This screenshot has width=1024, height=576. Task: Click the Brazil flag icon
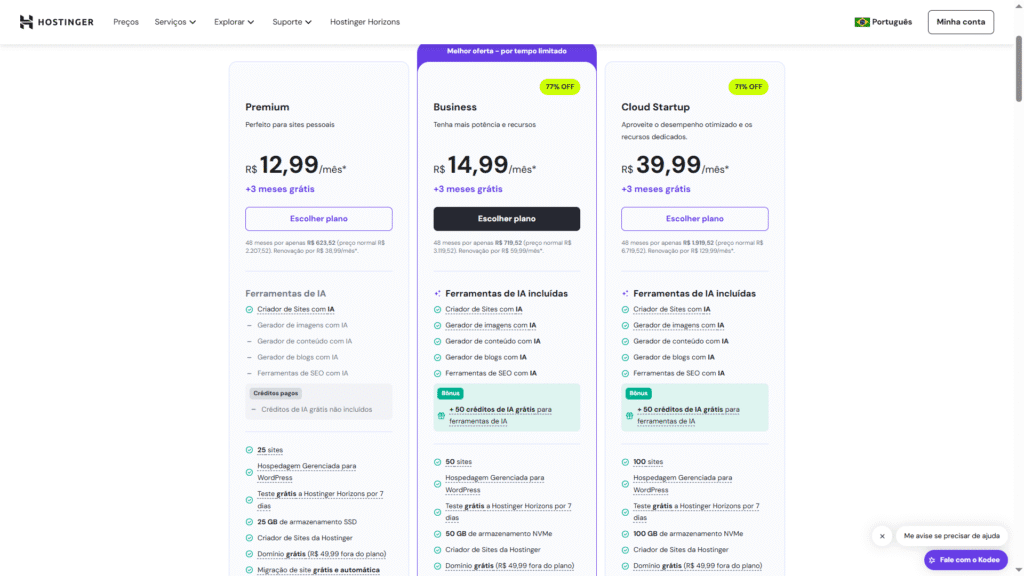(861, 22)
